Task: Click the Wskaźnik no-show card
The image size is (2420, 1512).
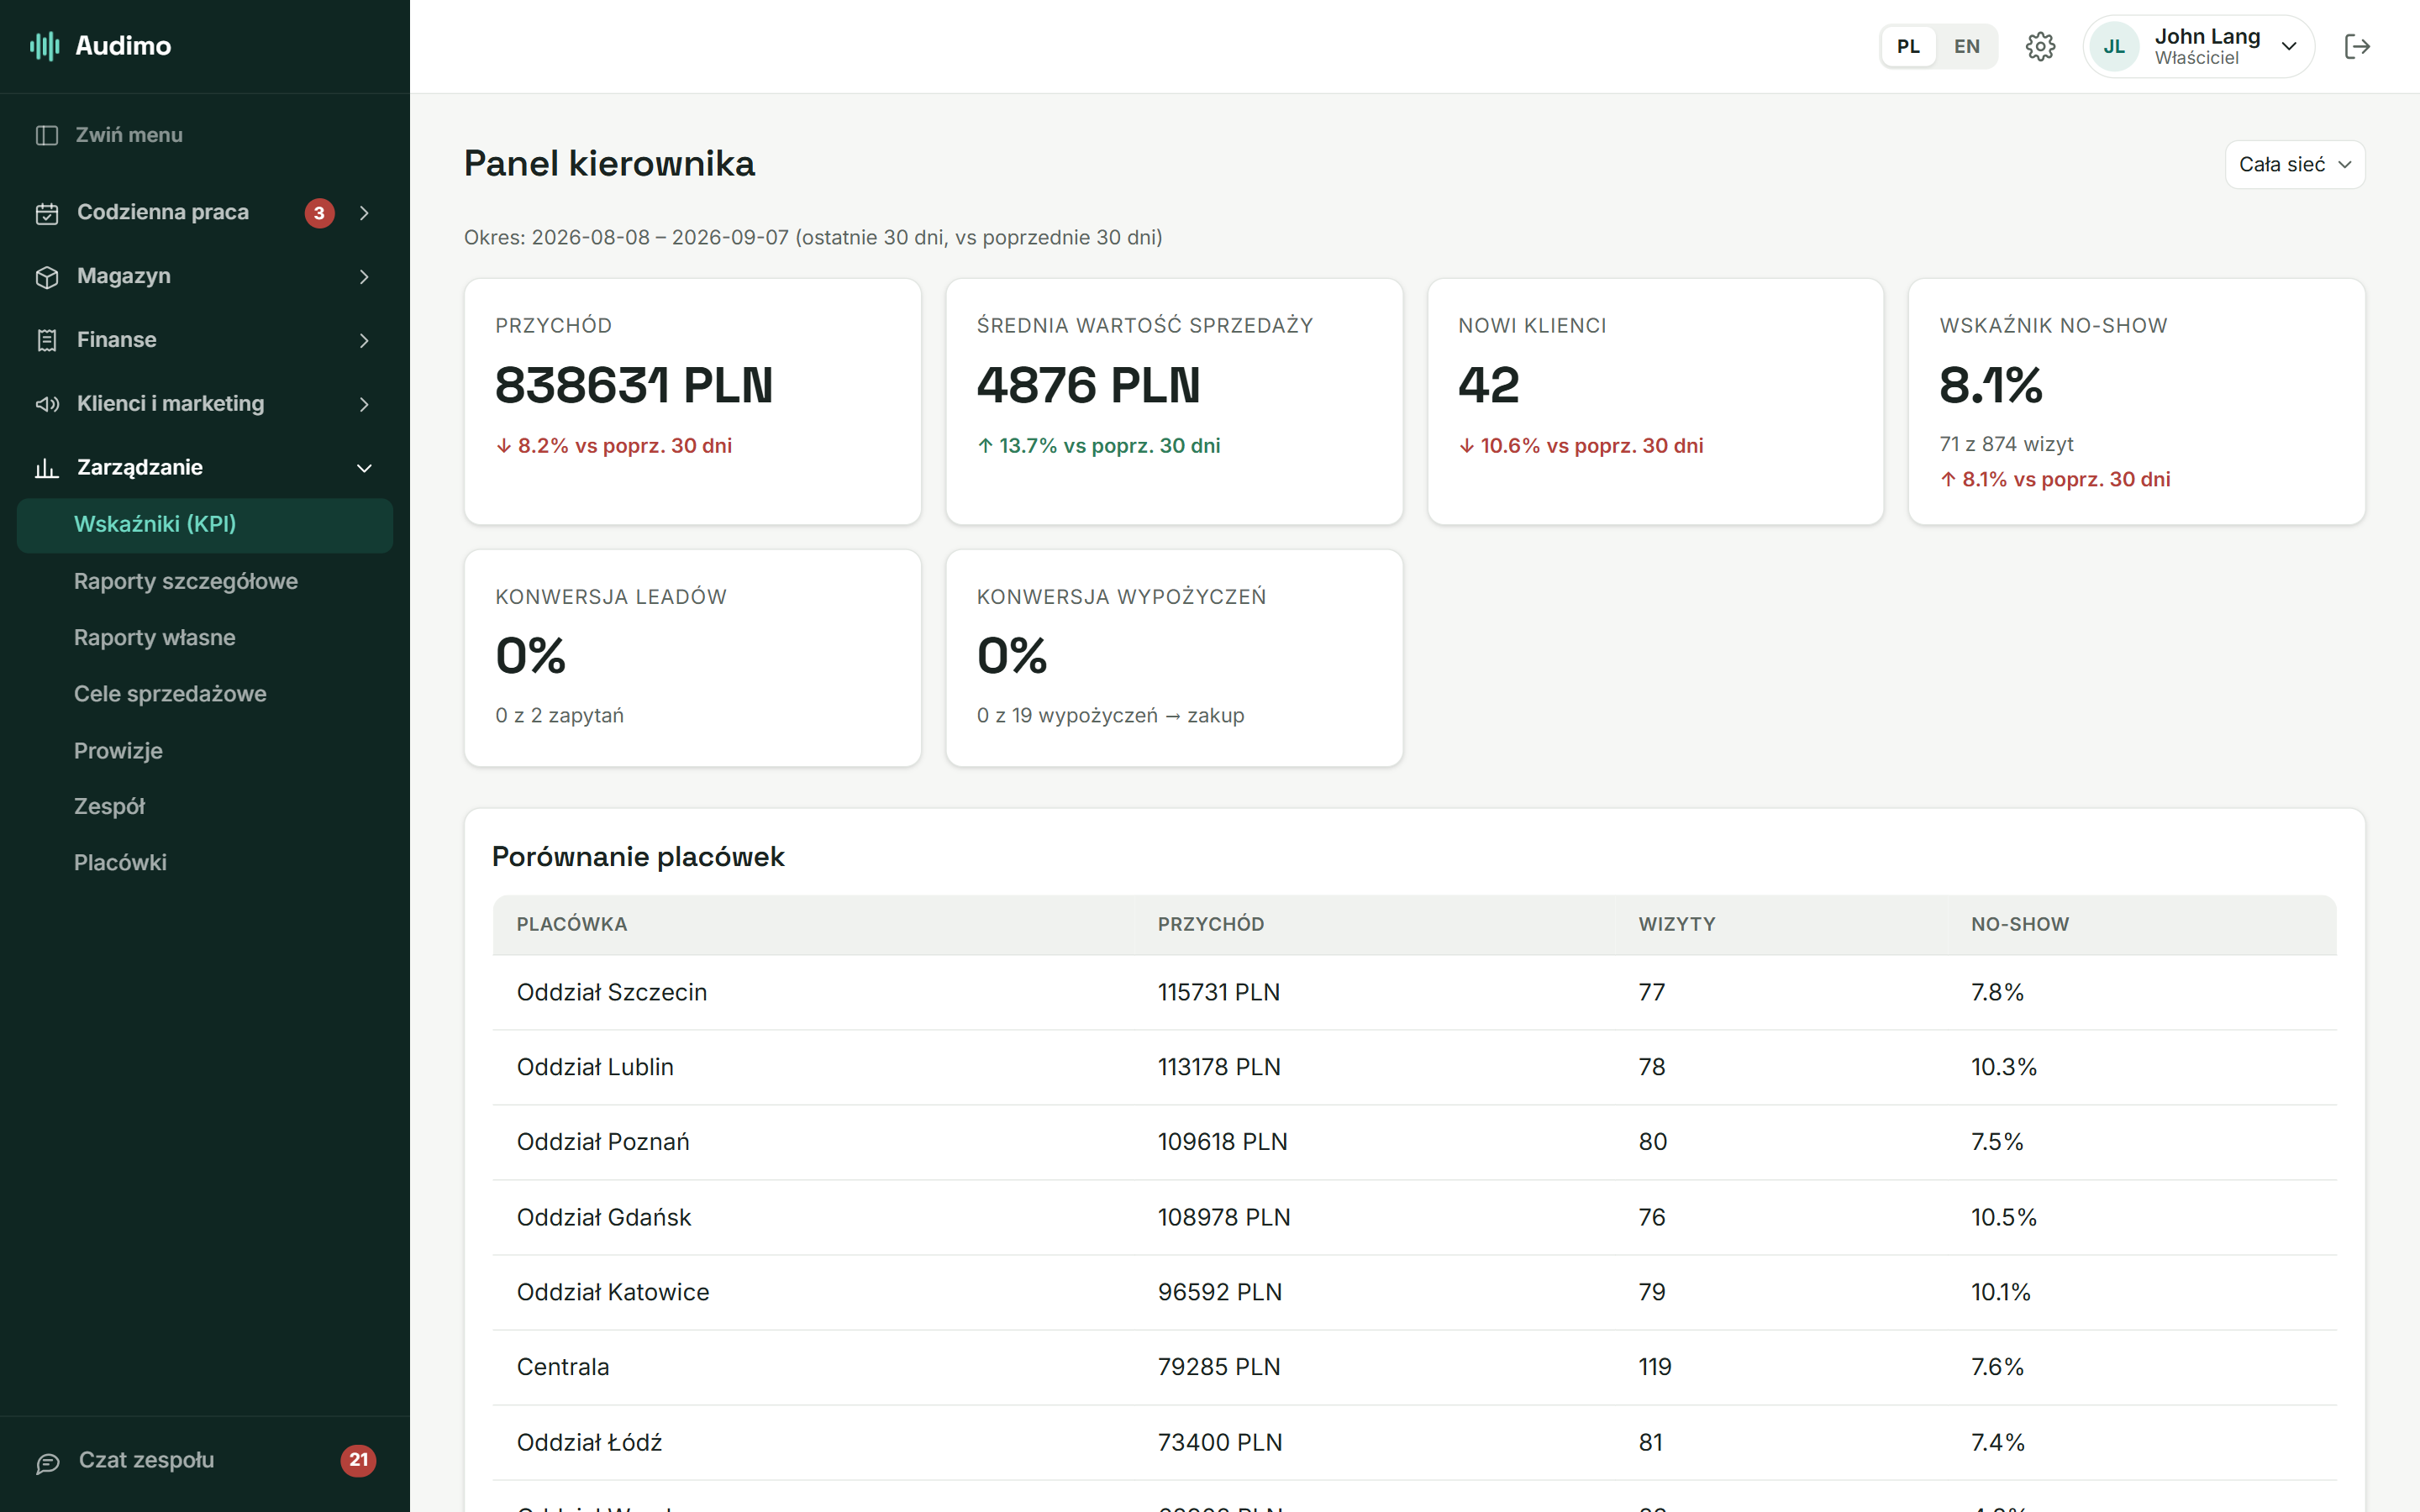Action: pos(2136,401)
